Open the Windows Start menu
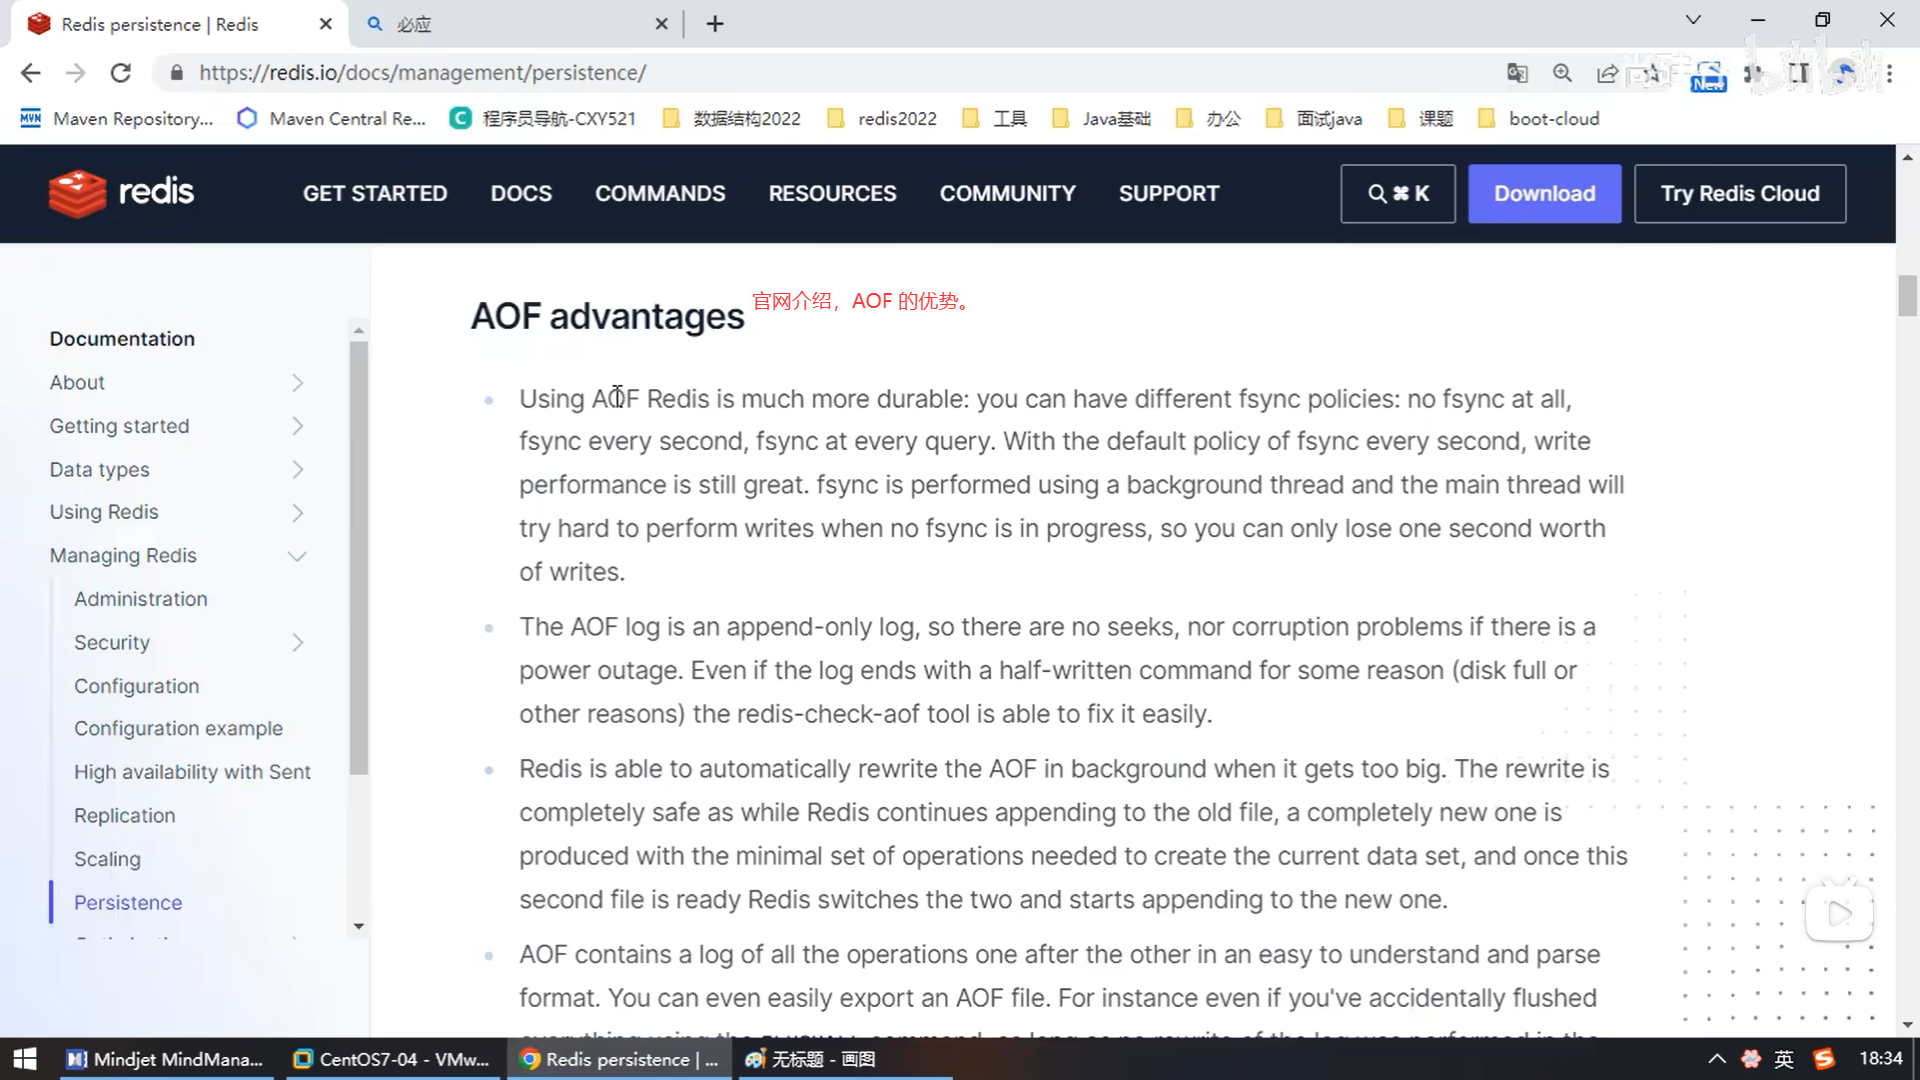Screen dimensions: 1920x1080 pyautogui.click(x=24, y=1059)
